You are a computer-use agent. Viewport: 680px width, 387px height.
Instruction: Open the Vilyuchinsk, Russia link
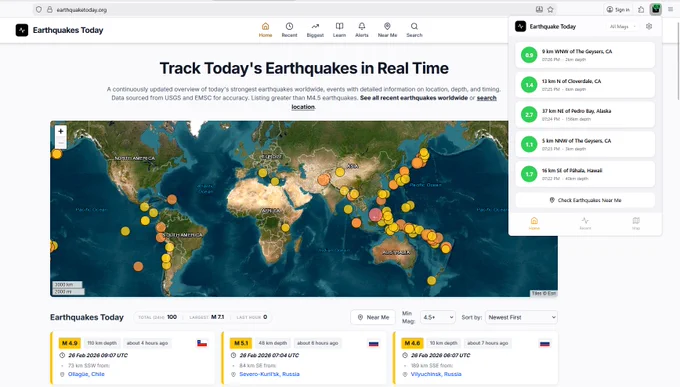pos(436,374)
